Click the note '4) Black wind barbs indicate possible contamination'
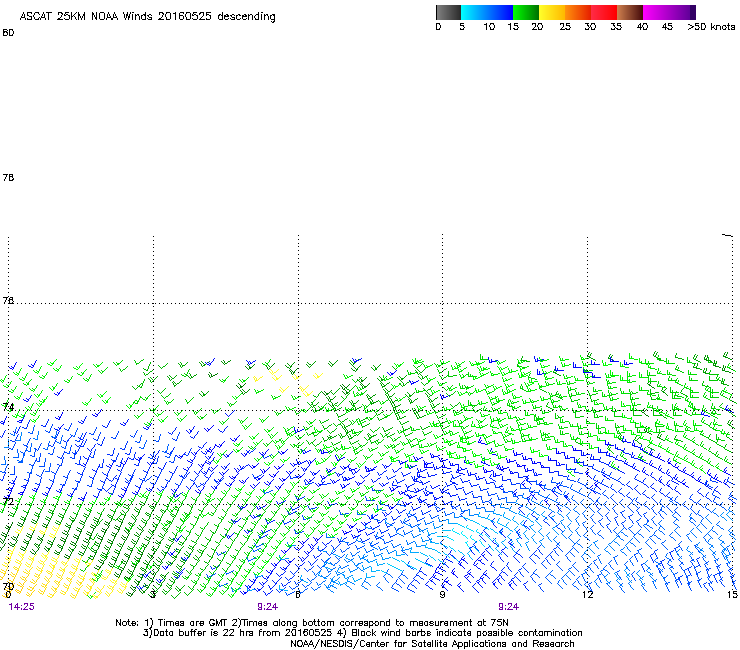Image resolution: width=740 pixels, height=650 pixels. pos(460,633)
